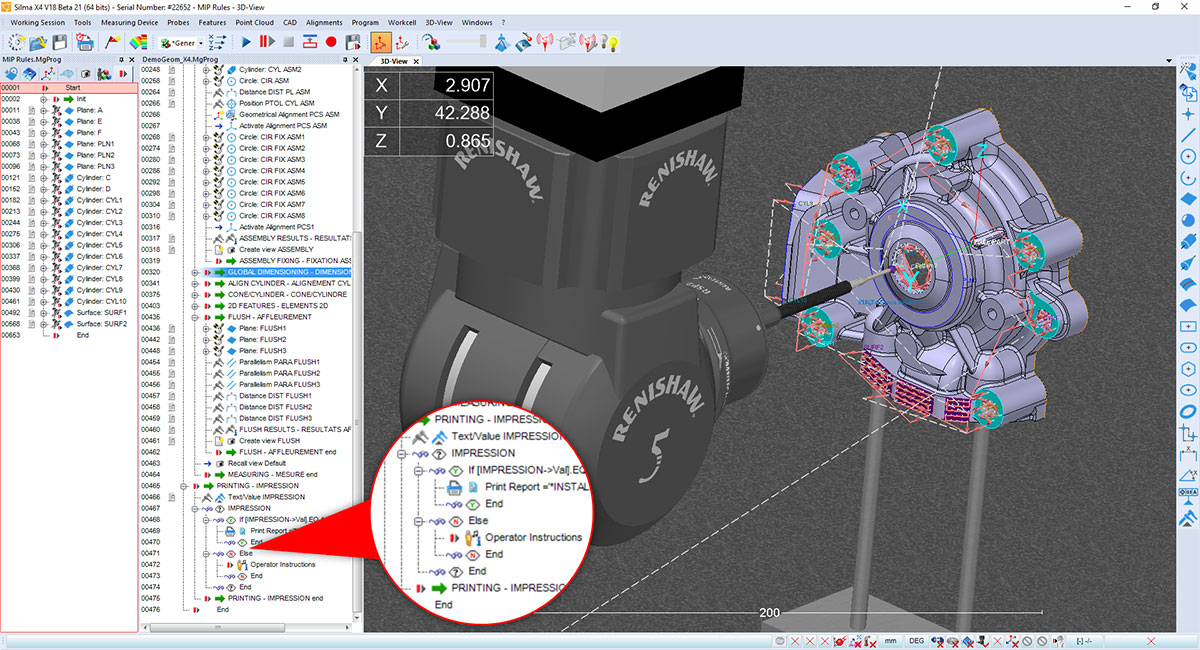Stop program with the gray square button
The width and height of the screenshot is (1200, 650).
coord(288,42)
